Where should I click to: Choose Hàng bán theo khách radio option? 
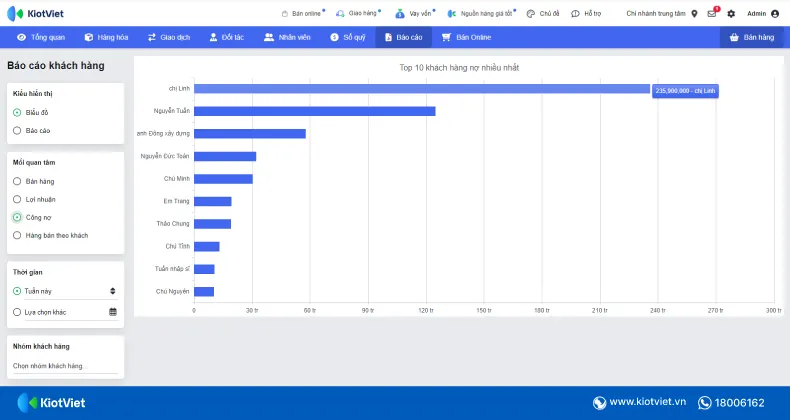[17, 235]
